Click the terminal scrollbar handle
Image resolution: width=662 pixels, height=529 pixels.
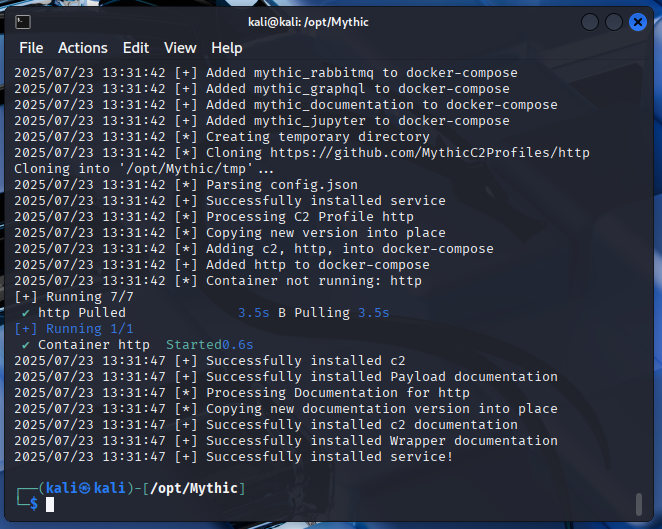[x=639, y=504]
